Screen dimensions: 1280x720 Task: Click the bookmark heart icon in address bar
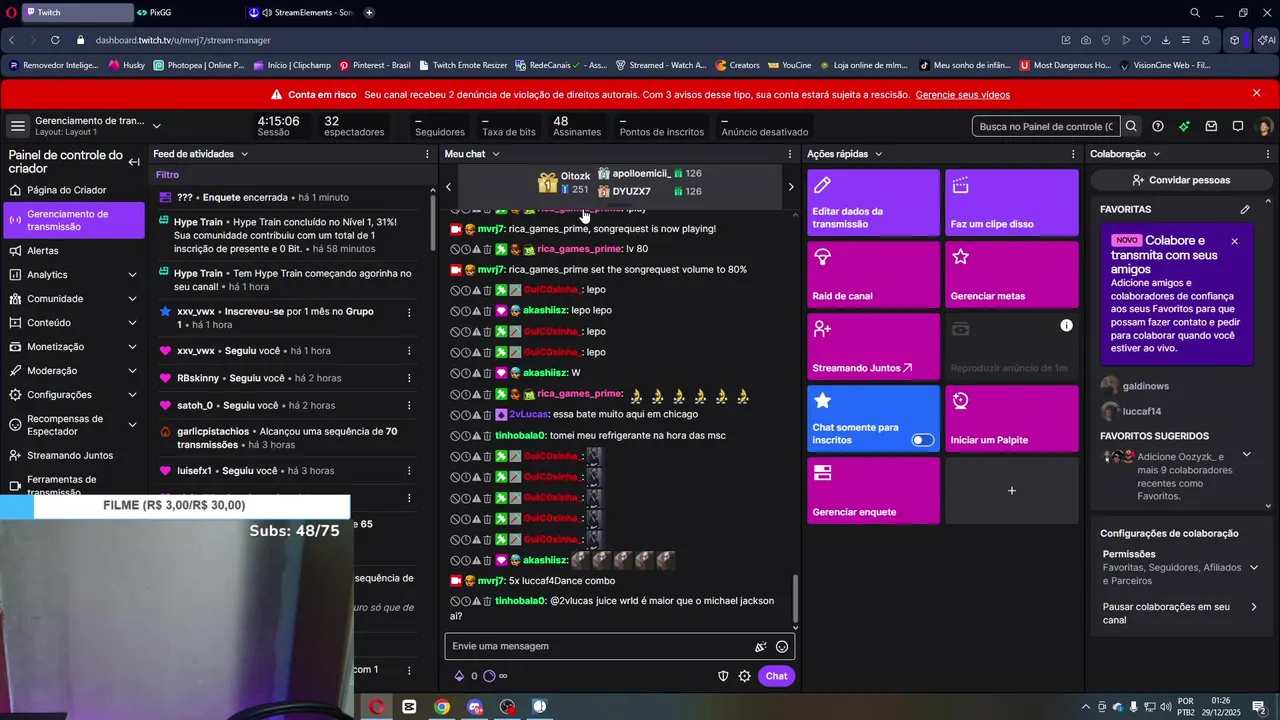(1146, 40)
